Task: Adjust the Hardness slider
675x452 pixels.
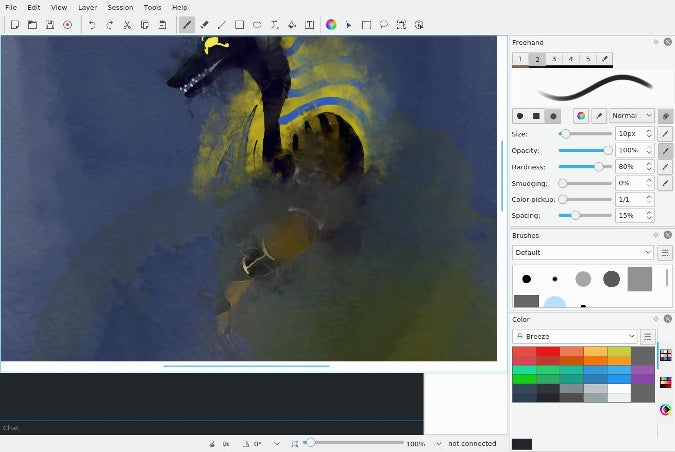Action: point(585,167)
